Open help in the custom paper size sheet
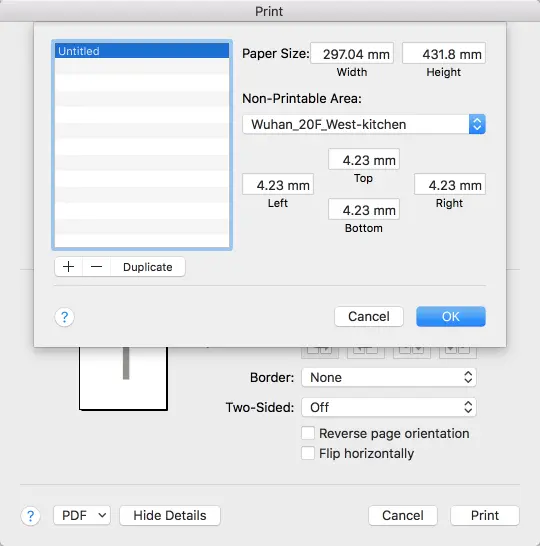Image resolution: width=540 pixels, height=546 pixels. (x=64, y=317)
